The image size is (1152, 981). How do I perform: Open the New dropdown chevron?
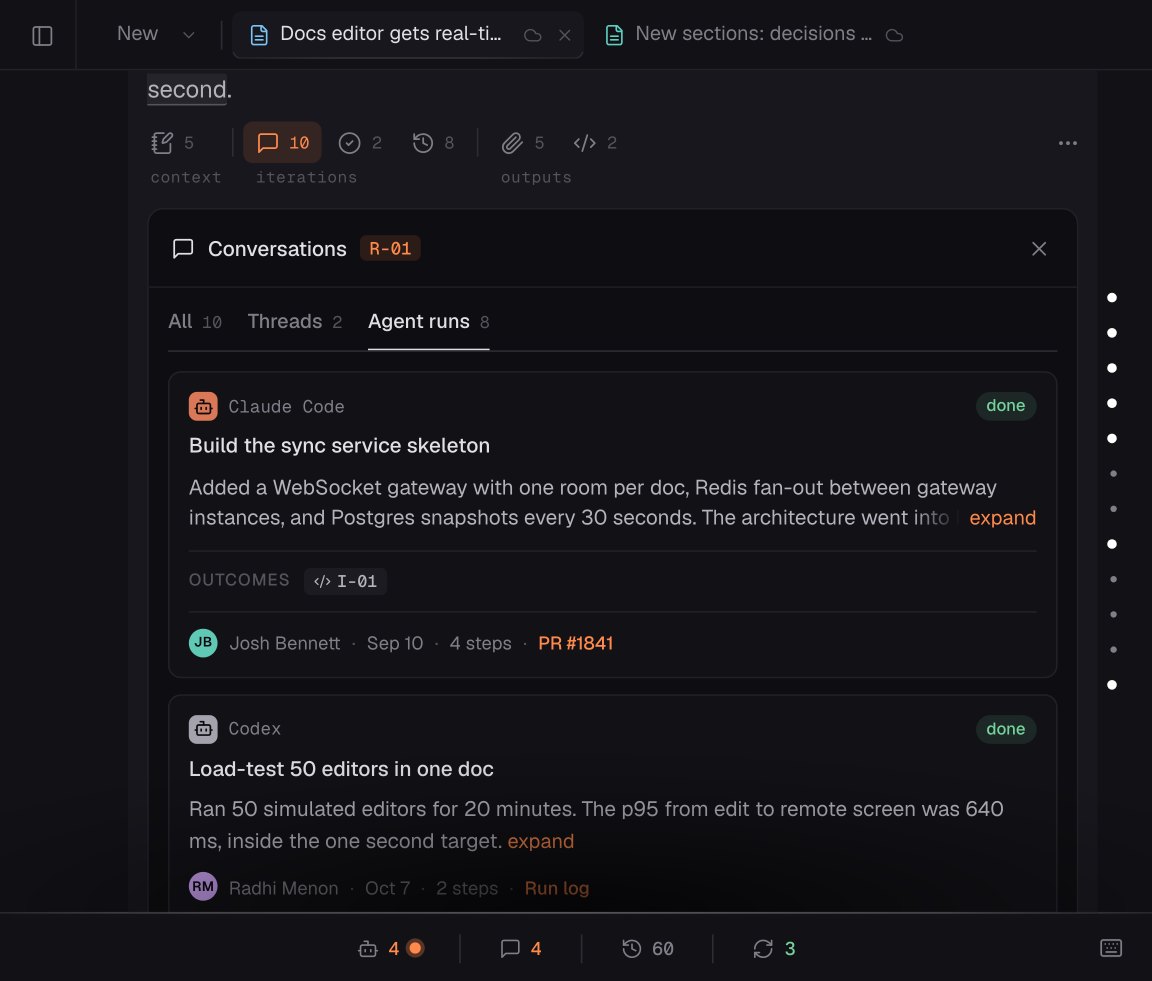click(189, 35)
